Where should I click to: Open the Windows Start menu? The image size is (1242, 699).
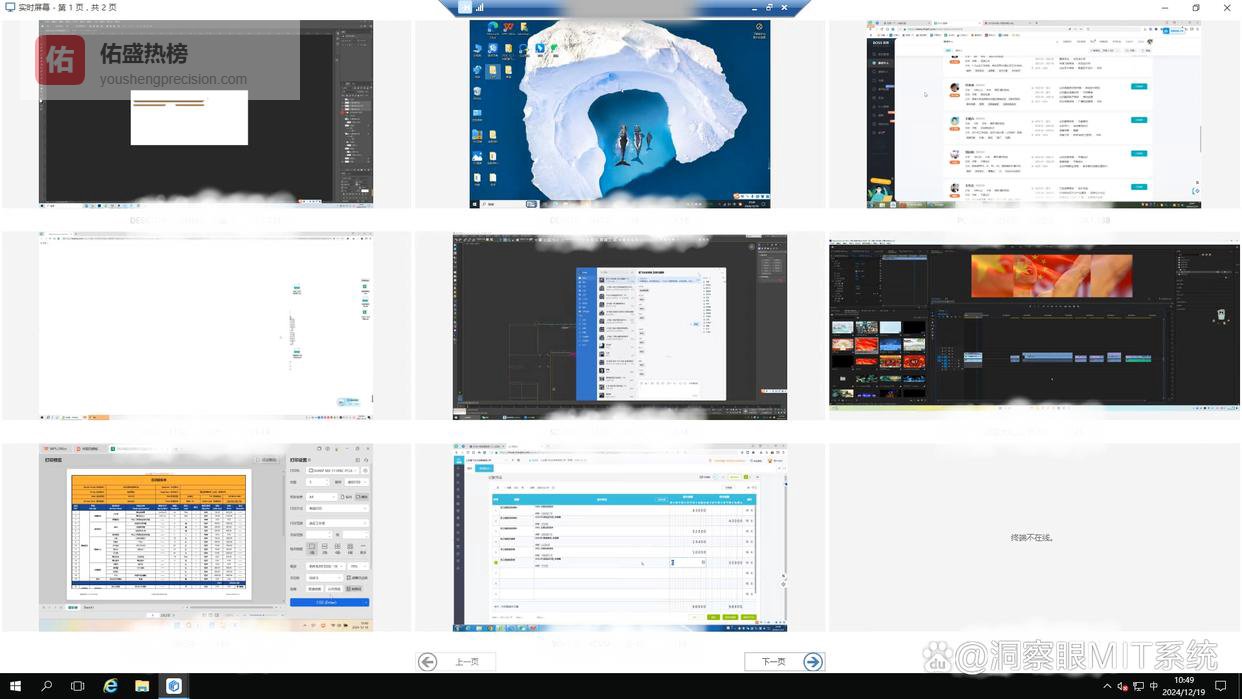15,686
